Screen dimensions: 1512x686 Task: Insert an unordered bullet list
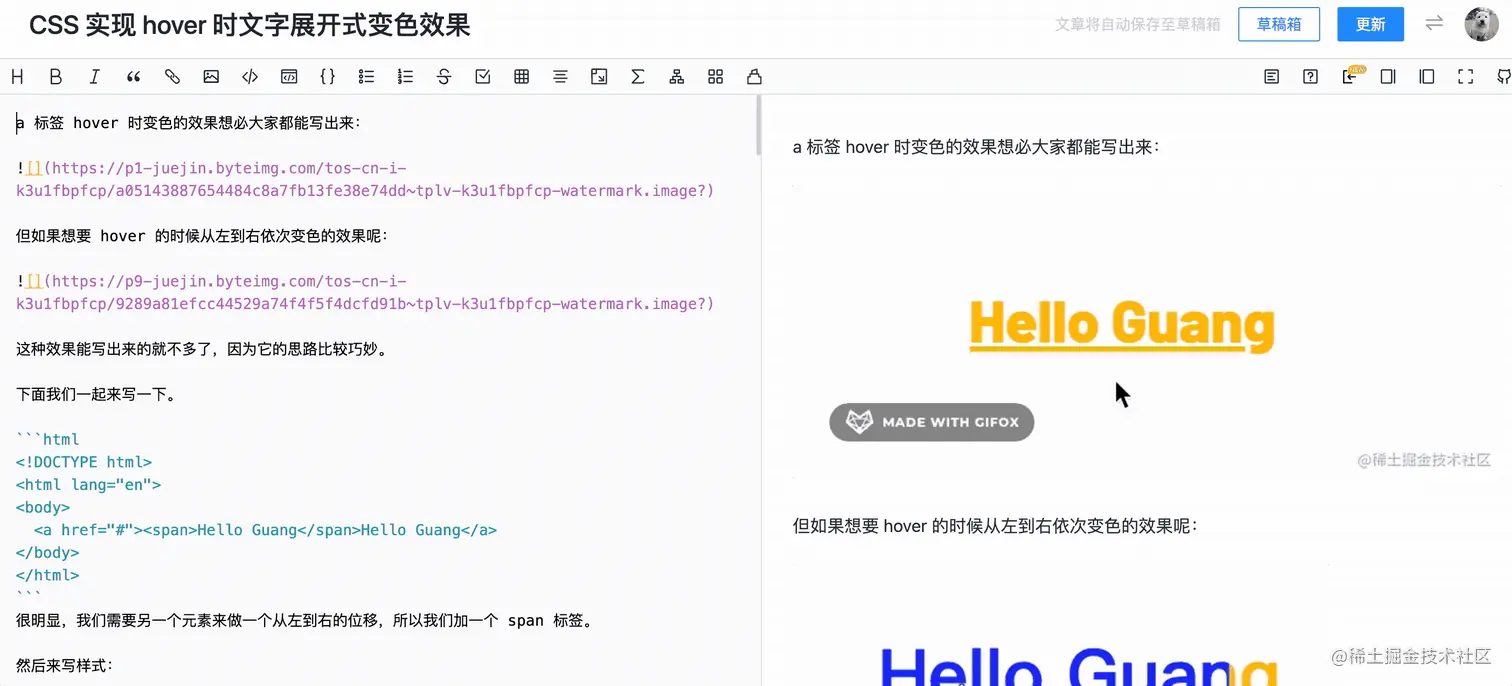pyautogui.click(x=366, y=77)
